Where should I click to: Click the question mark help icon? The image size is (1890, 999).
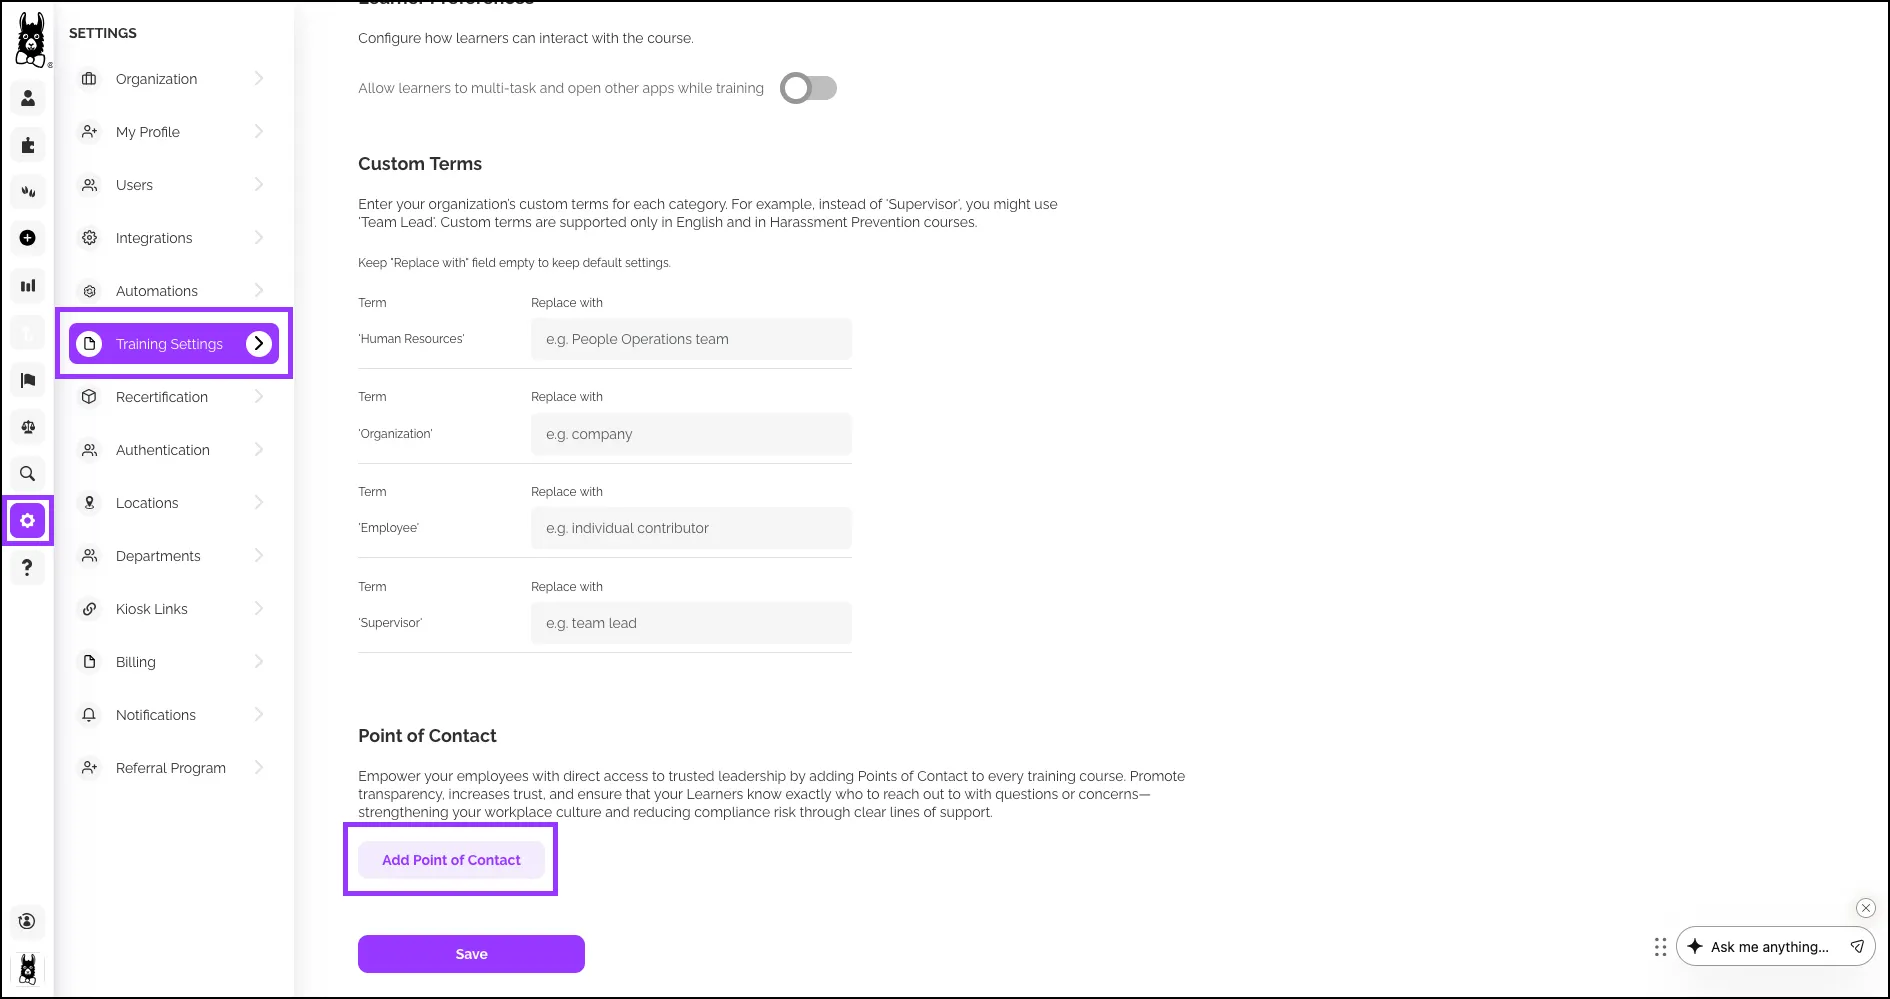[28, 568]
